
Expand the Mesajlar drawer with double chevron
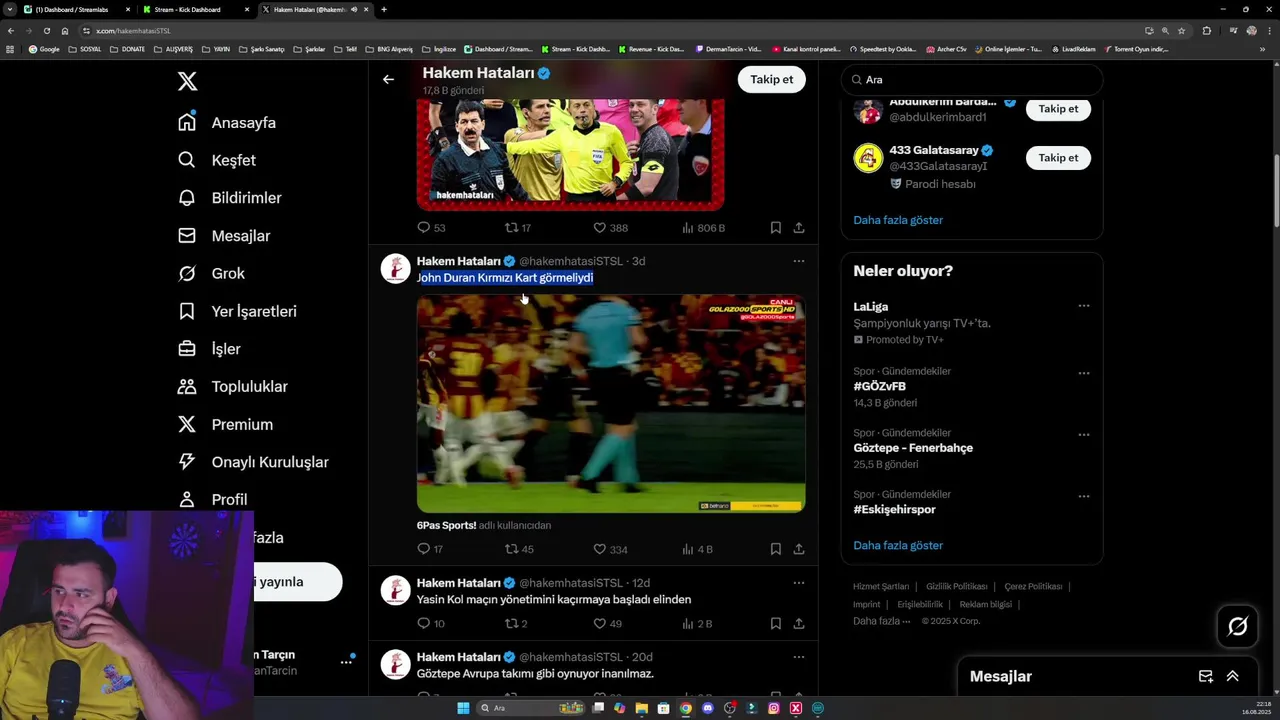click(x=1233, y=676)
